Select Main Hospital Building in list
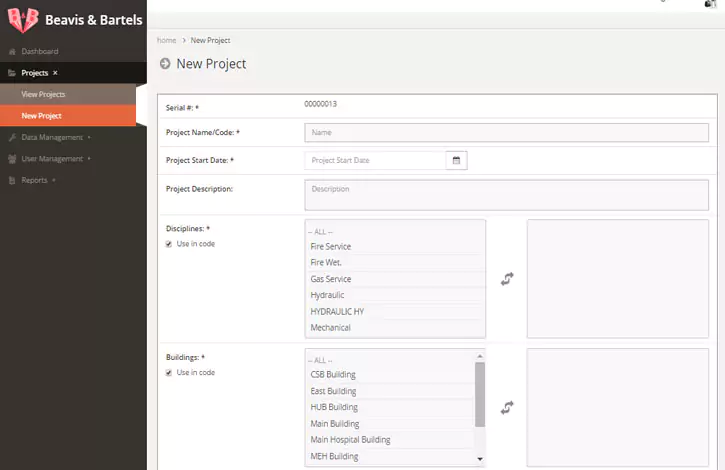The height and width of the screenshot is (470, 725). coord(350,440)
